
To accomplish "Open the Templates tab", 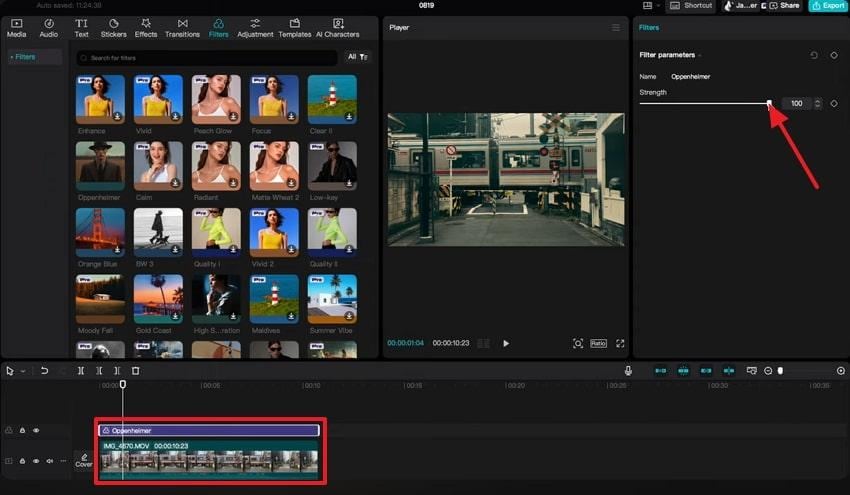I will [295, 28].
